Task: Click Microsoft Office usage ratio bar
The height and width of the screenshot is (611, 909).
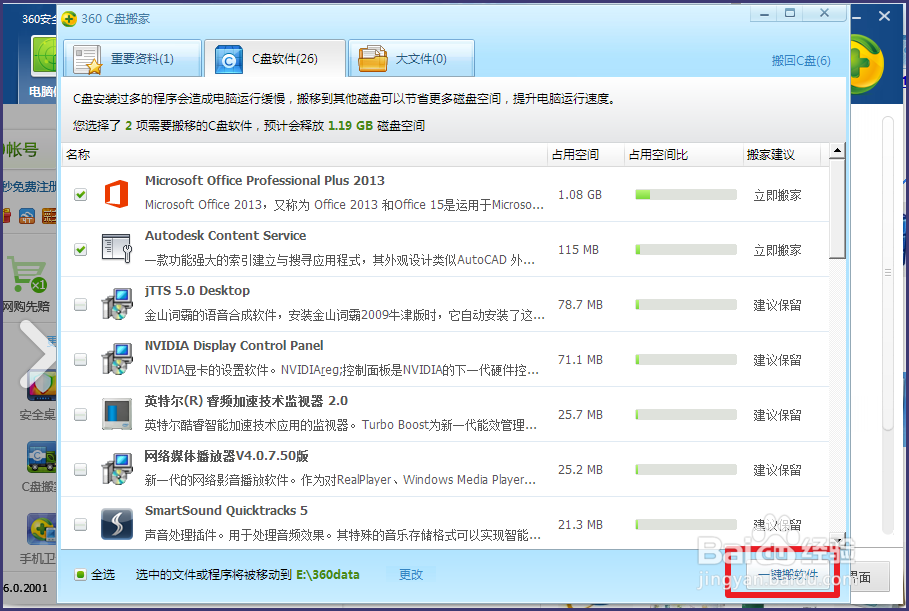Action: tap(686, 195)
